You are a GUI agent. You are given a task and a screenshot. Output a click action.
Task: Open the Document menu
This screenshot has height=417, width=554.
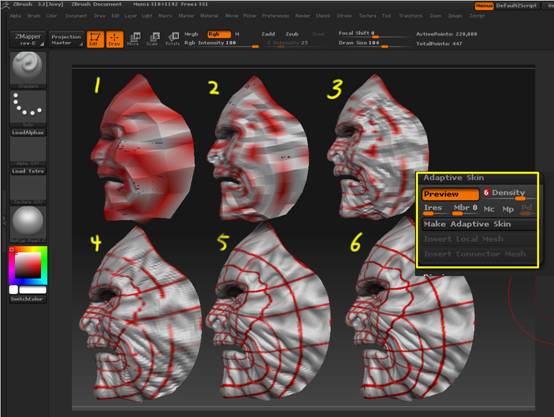[x=76, y=16]
